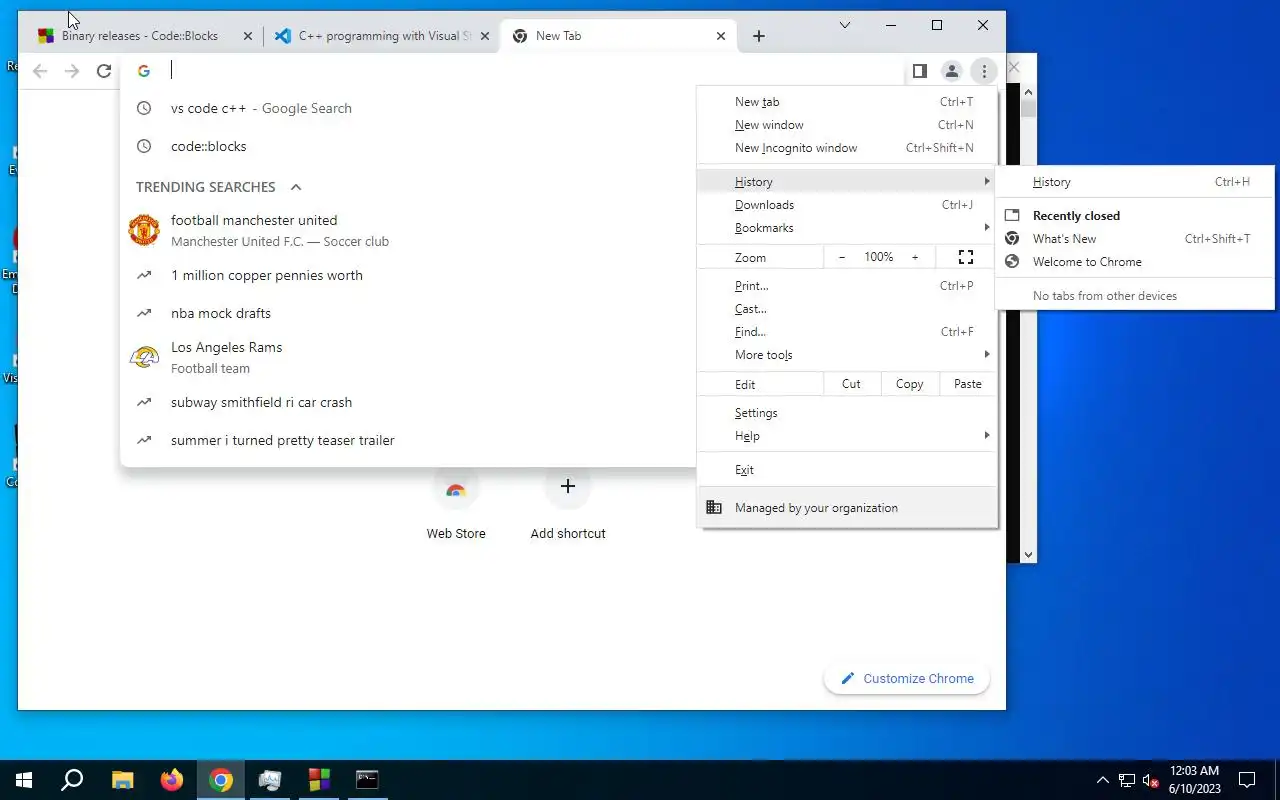Click the Add shortcut plus icon

[x=568, y=487]
